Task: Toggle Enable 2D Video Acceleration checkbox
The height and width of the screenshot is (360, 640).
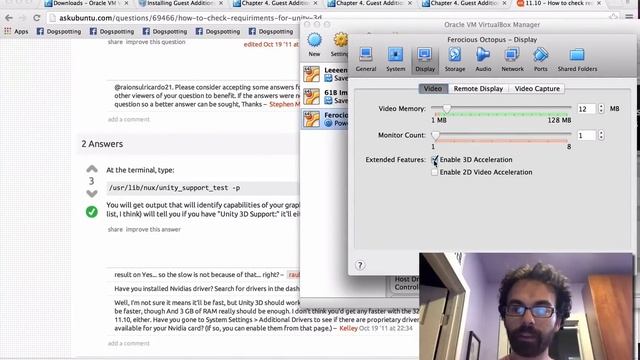Action: coord(434,172)
